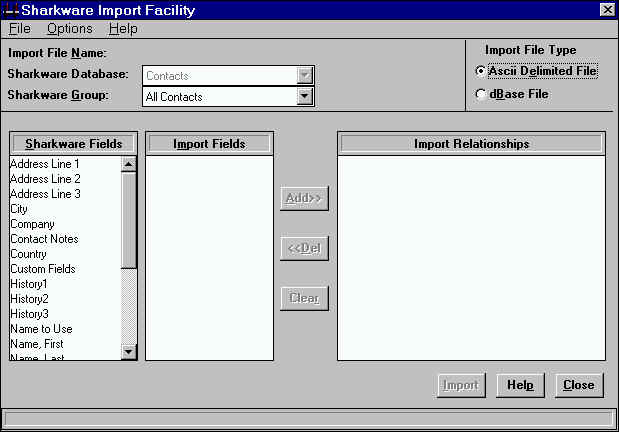Open the Help menu

[x=123, y=29]
